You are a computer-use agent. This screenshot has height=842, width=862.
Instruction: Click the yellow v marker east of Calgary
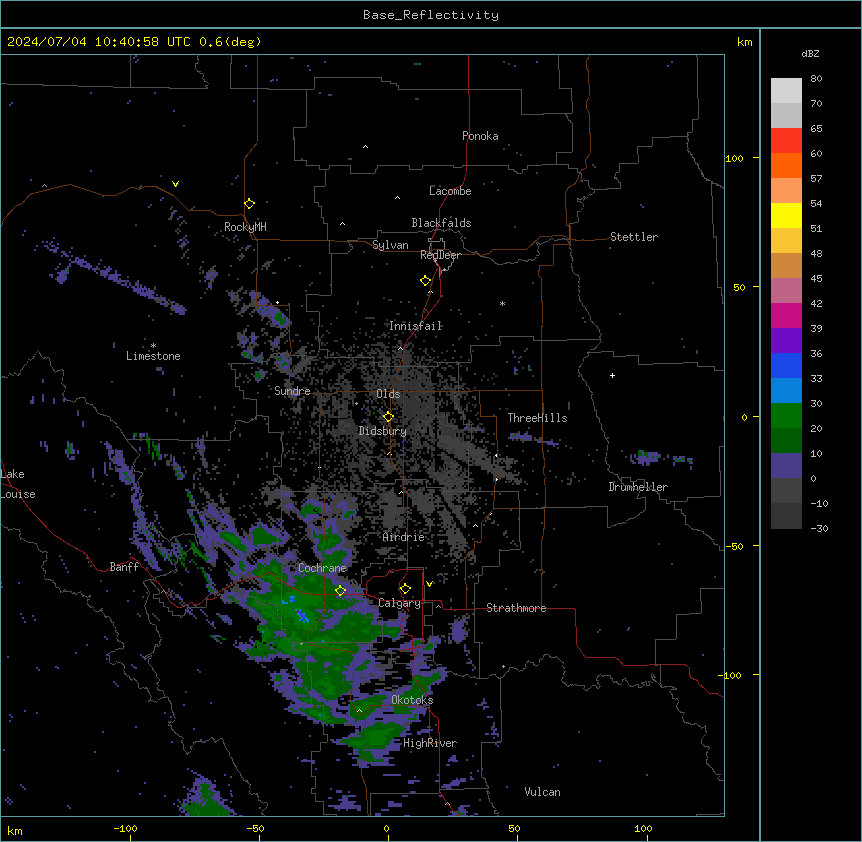(x=429, y=584)
